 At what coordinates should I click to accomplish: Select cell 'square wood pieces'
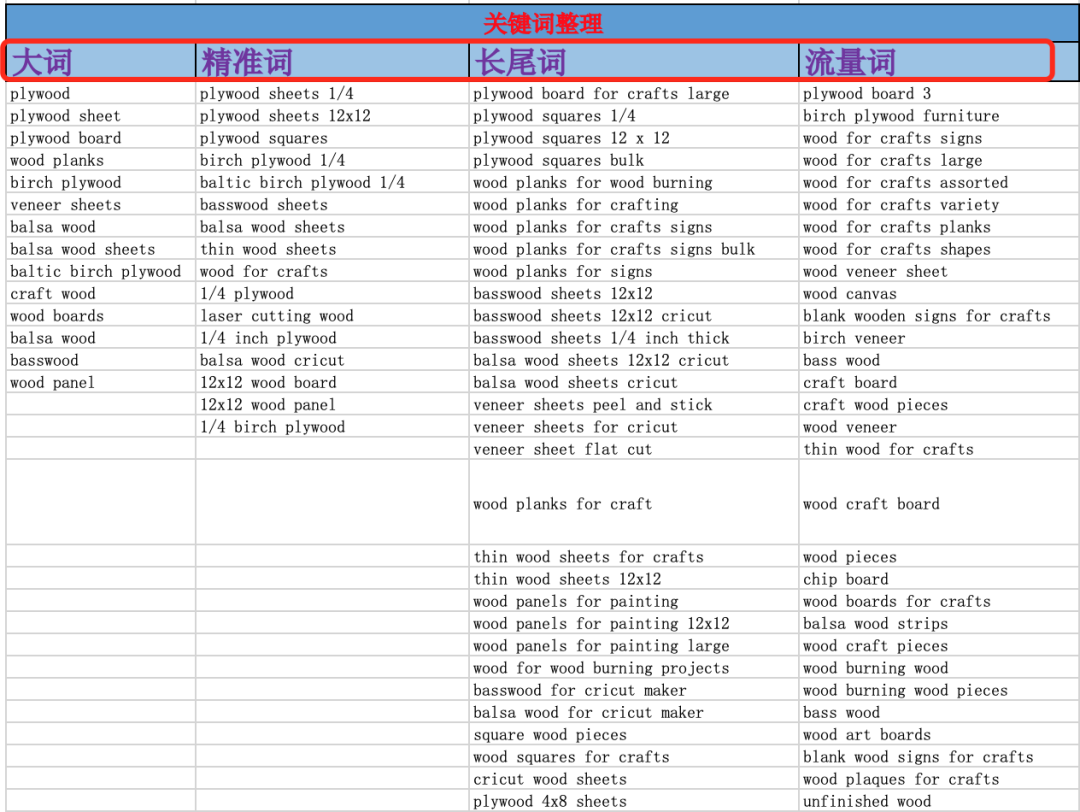(x=634, y=735)
